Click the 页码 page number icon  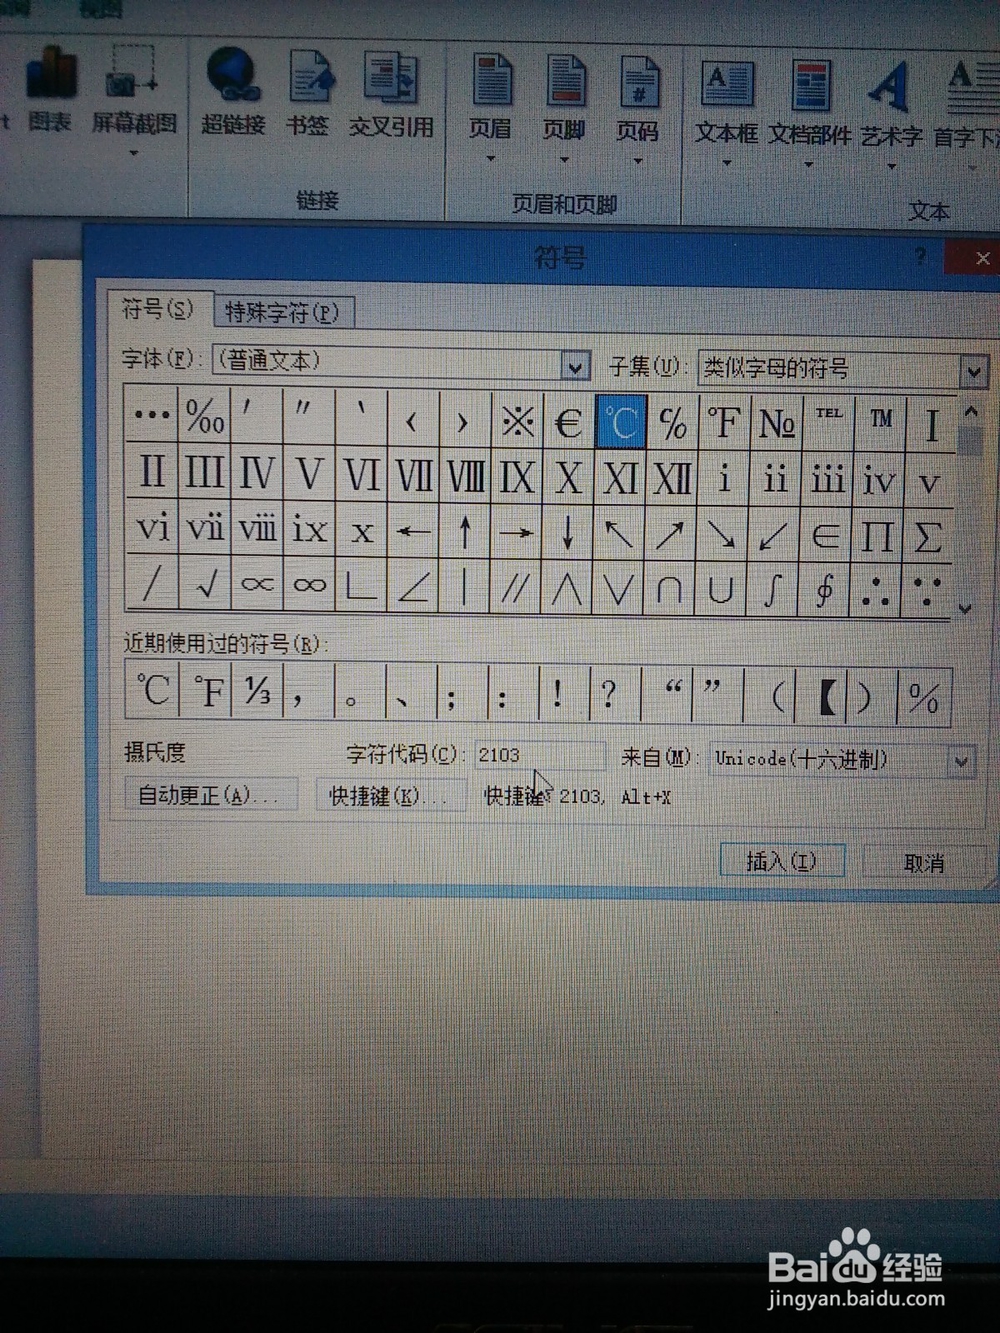[640, 95]
